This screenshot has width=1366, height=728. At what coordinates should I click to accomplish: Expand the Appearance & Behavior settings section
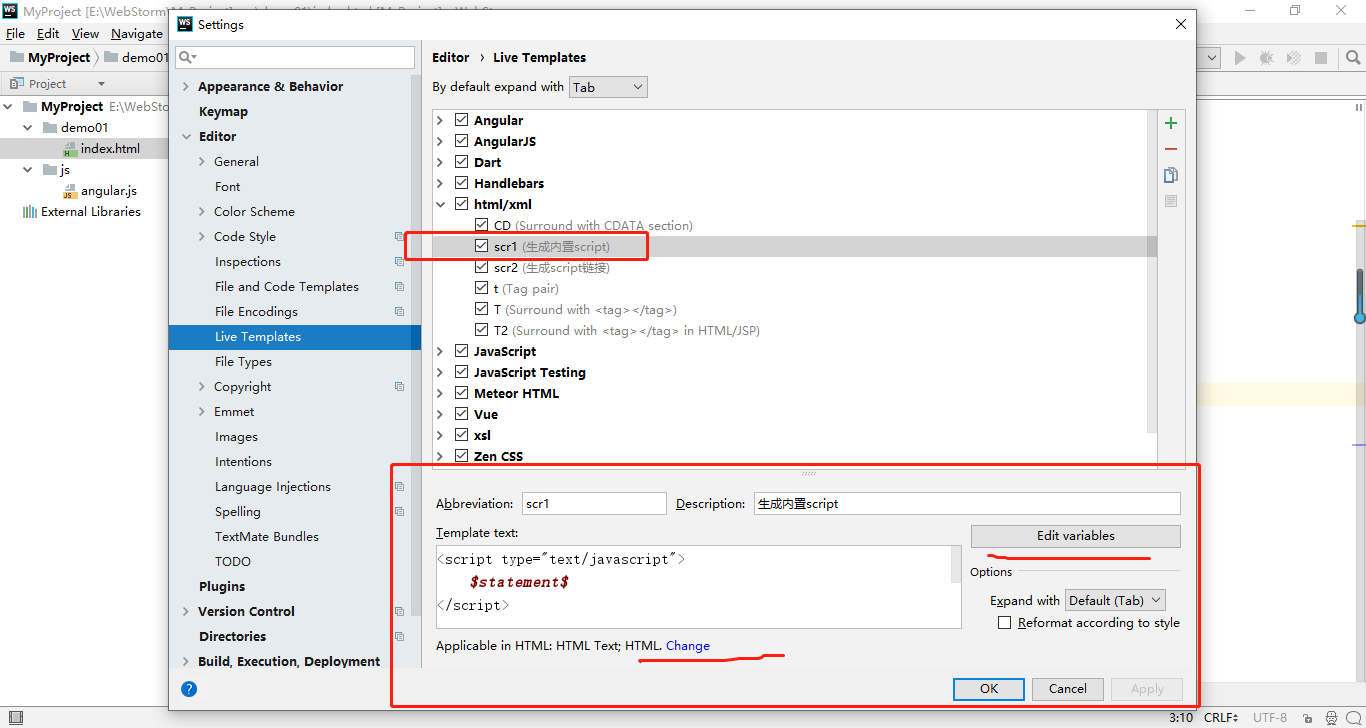coord(186,87)
